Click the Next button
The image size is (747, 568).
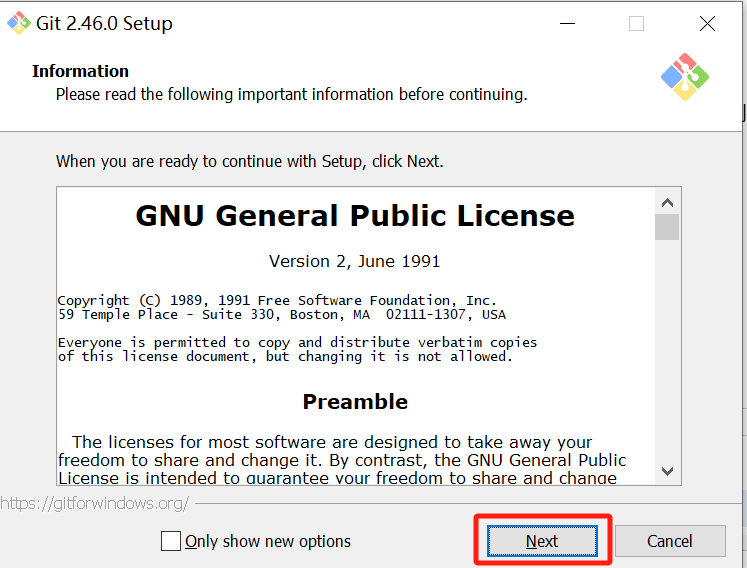pyautogui.click(x=542, y=541)
